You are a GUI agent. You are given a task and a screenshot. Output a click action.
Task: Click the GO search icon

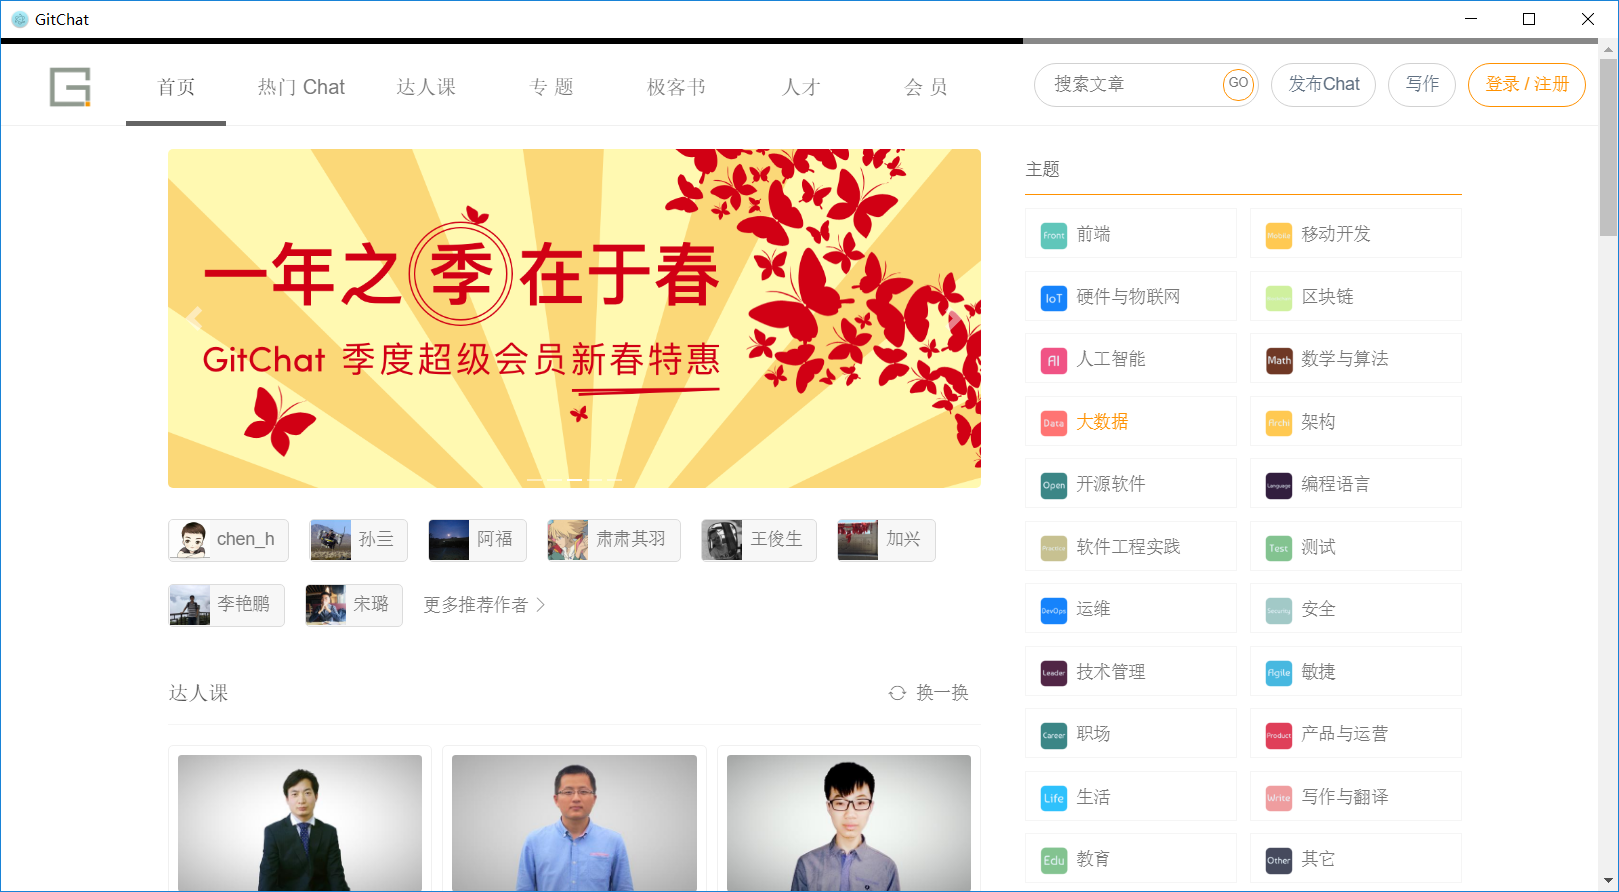(x=1238, y=84)
